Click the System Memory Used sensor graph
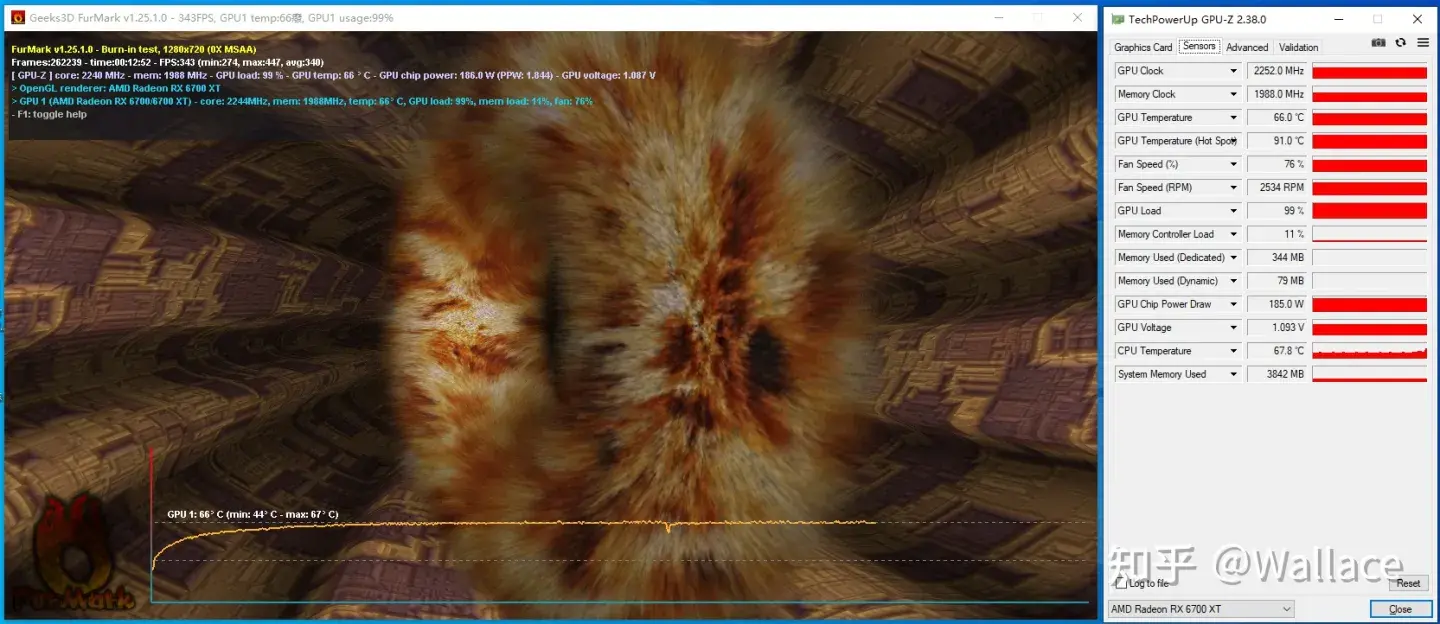Viewport: 1440px width, 624px height. 1369,374
